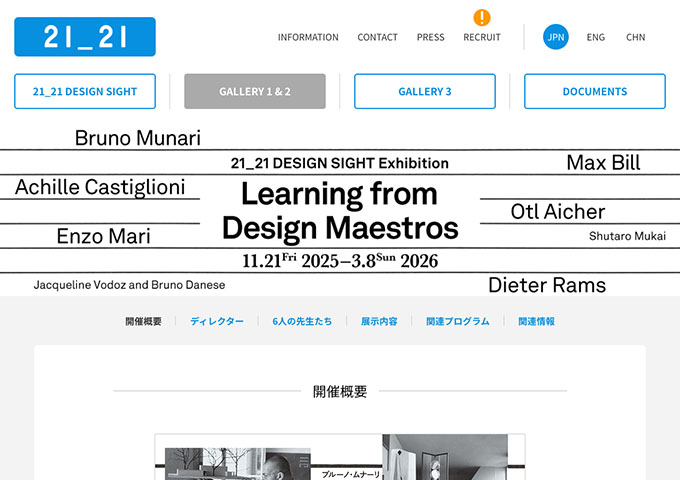Click the orange exclamation alert icon

click(x=482, y=18)
